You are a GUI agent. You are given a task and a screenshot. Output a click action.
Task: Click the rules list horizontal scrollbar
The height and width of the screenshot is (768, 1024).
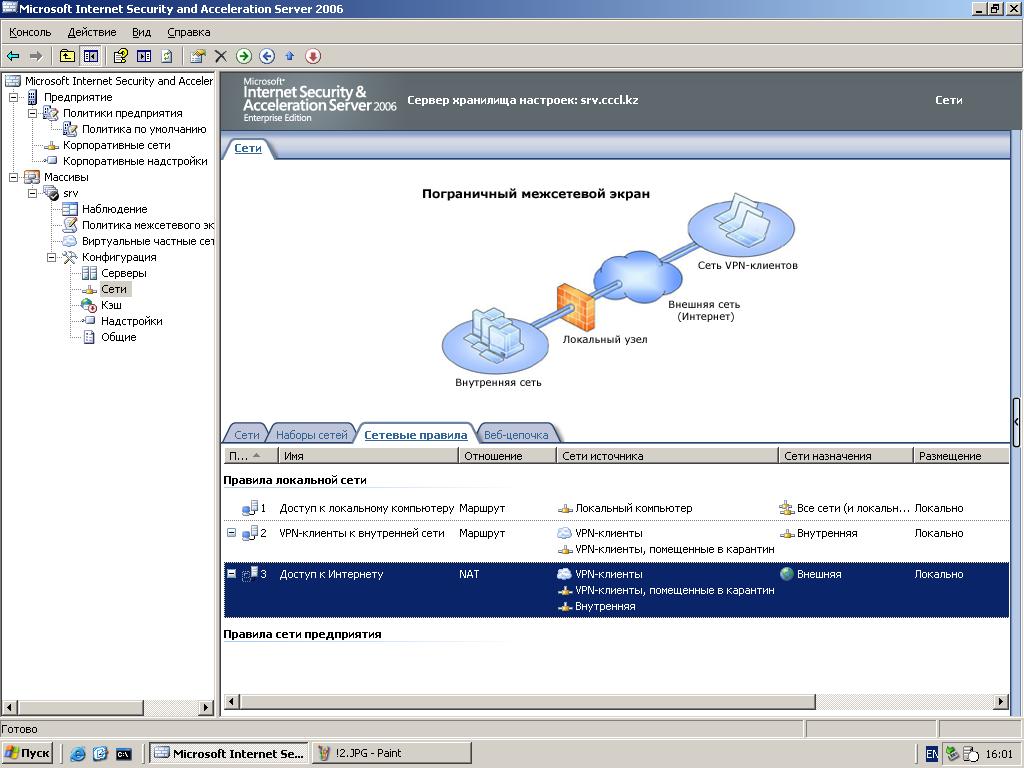[x=526, y=702]
